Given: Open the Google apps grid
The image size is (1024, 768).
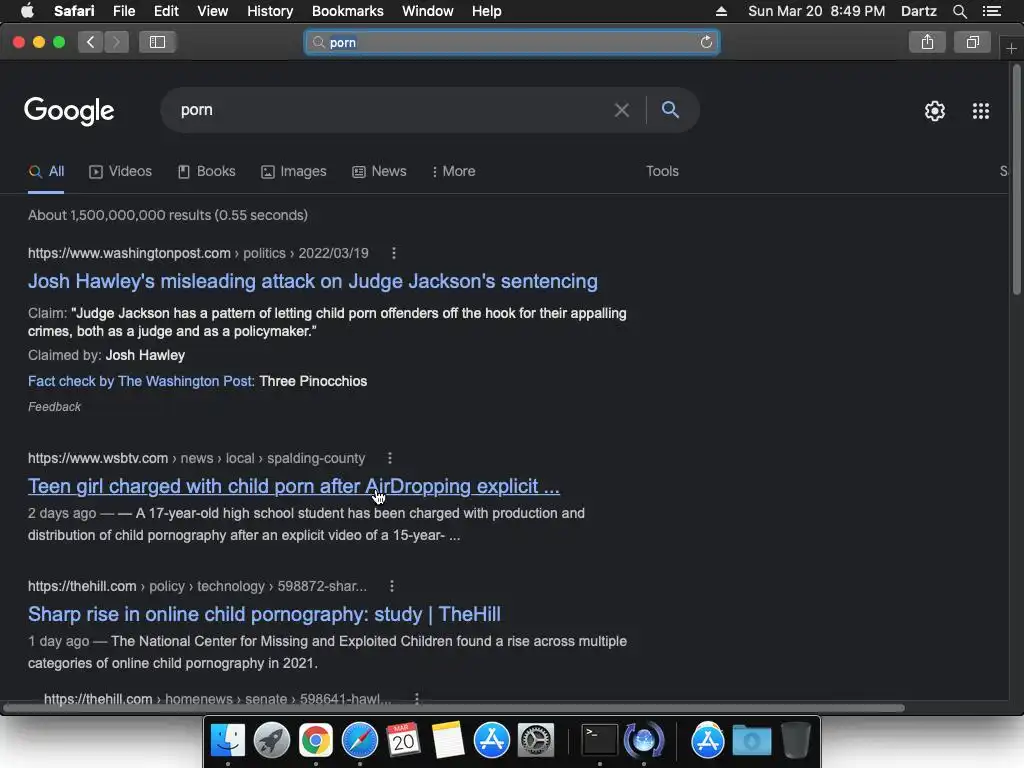Looking at the screenshot, I should click(981, 111).
